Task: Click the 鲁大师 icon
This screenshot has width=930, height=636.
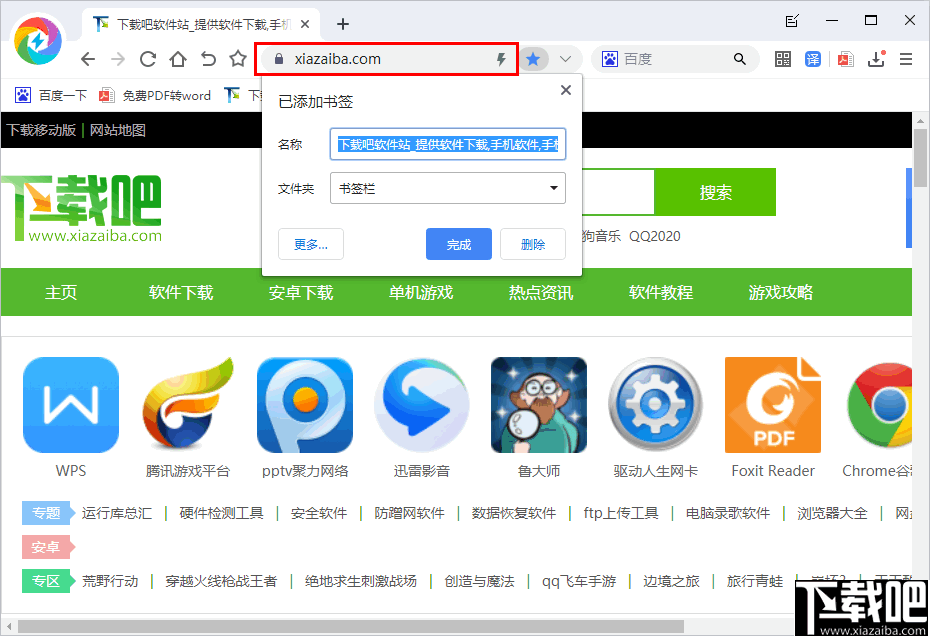Action: (539, 405)
